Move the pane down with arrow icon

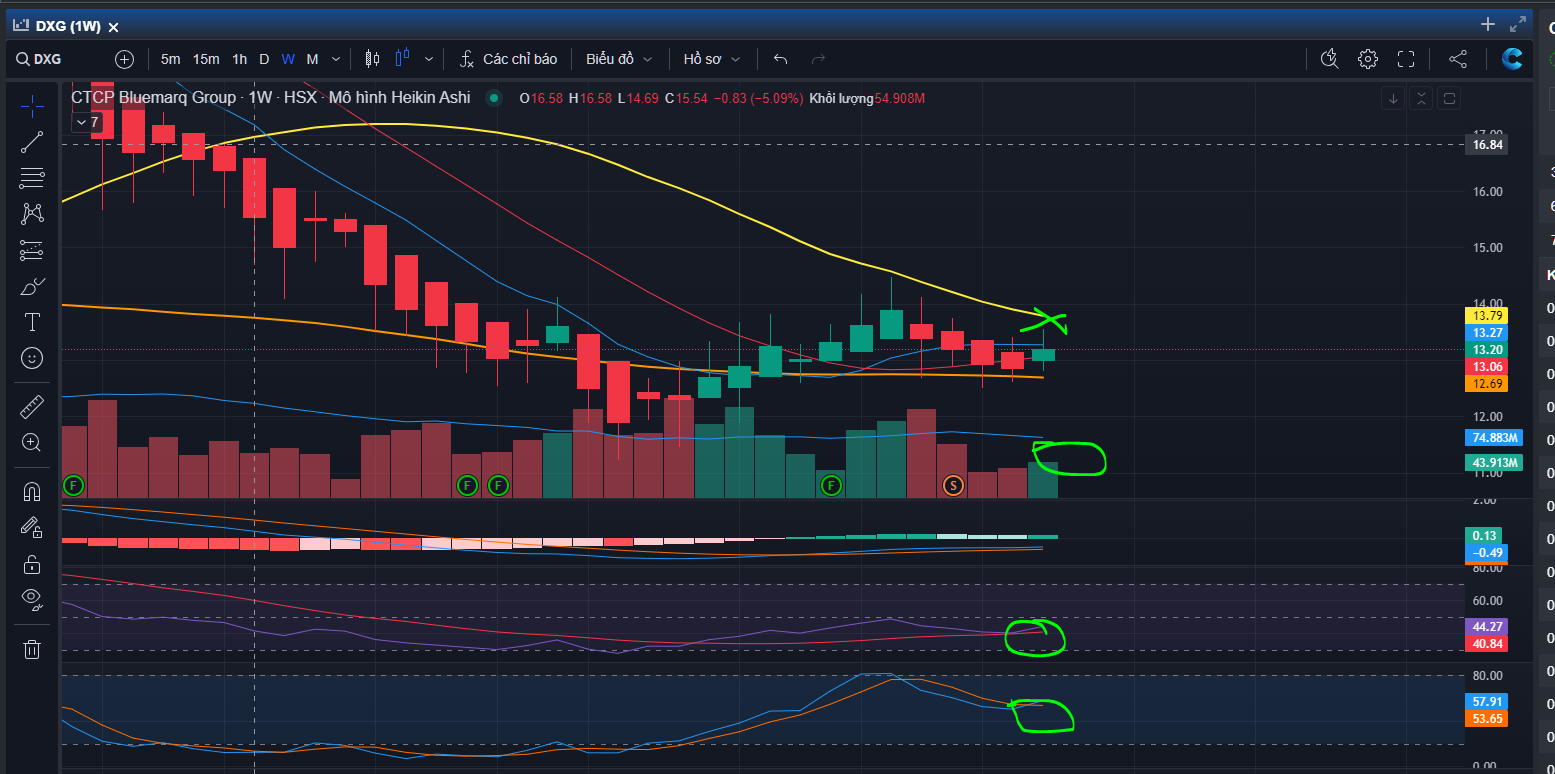(1393, 98)
